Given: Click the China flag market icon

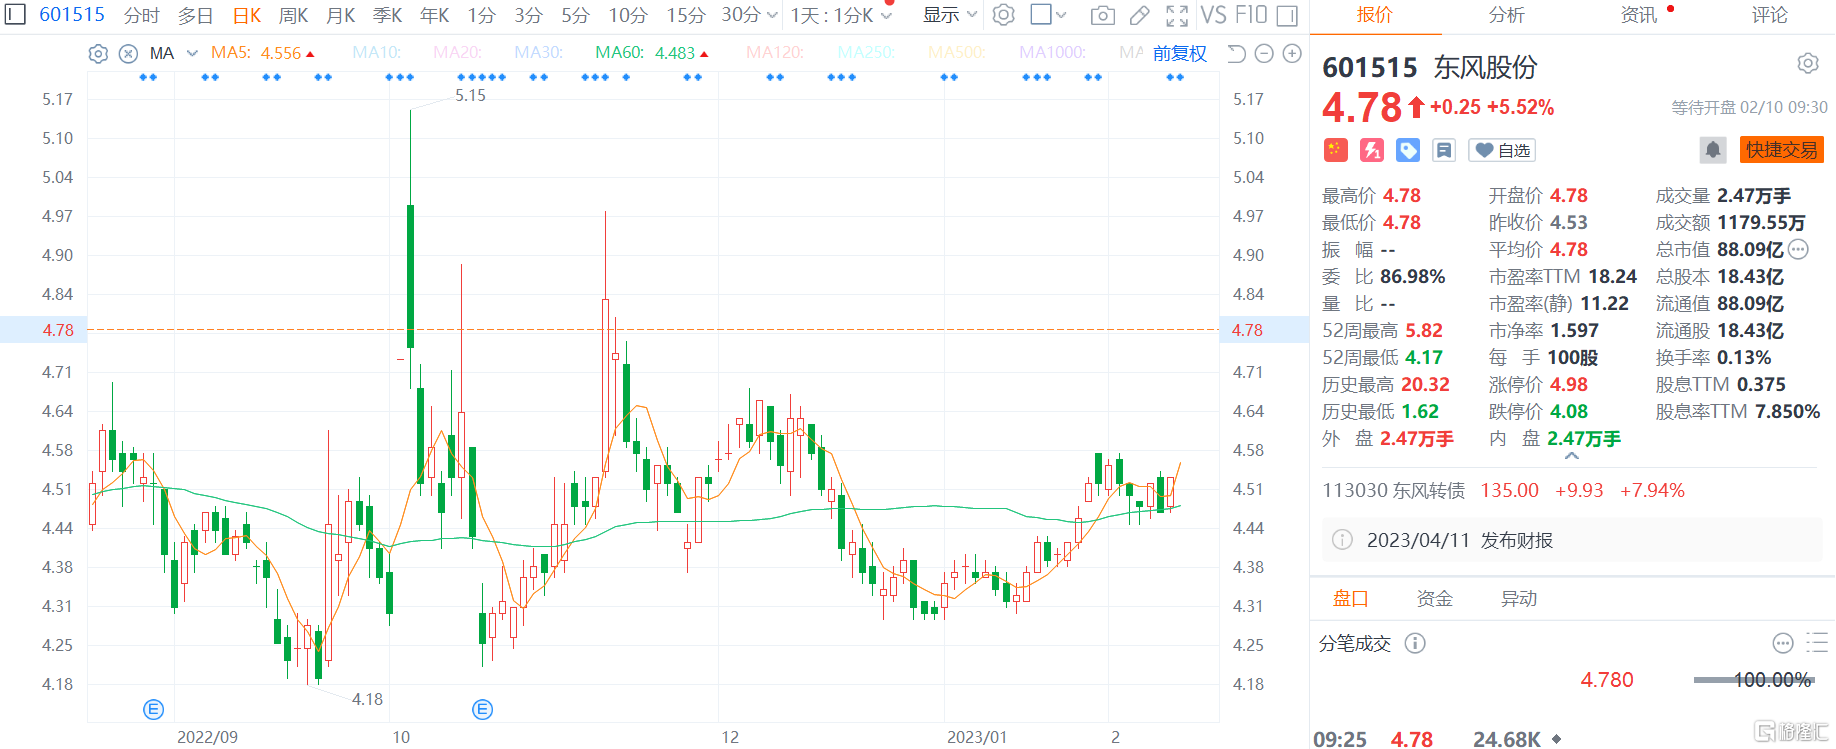Looking at the screenshot, I should [1335, 150].
